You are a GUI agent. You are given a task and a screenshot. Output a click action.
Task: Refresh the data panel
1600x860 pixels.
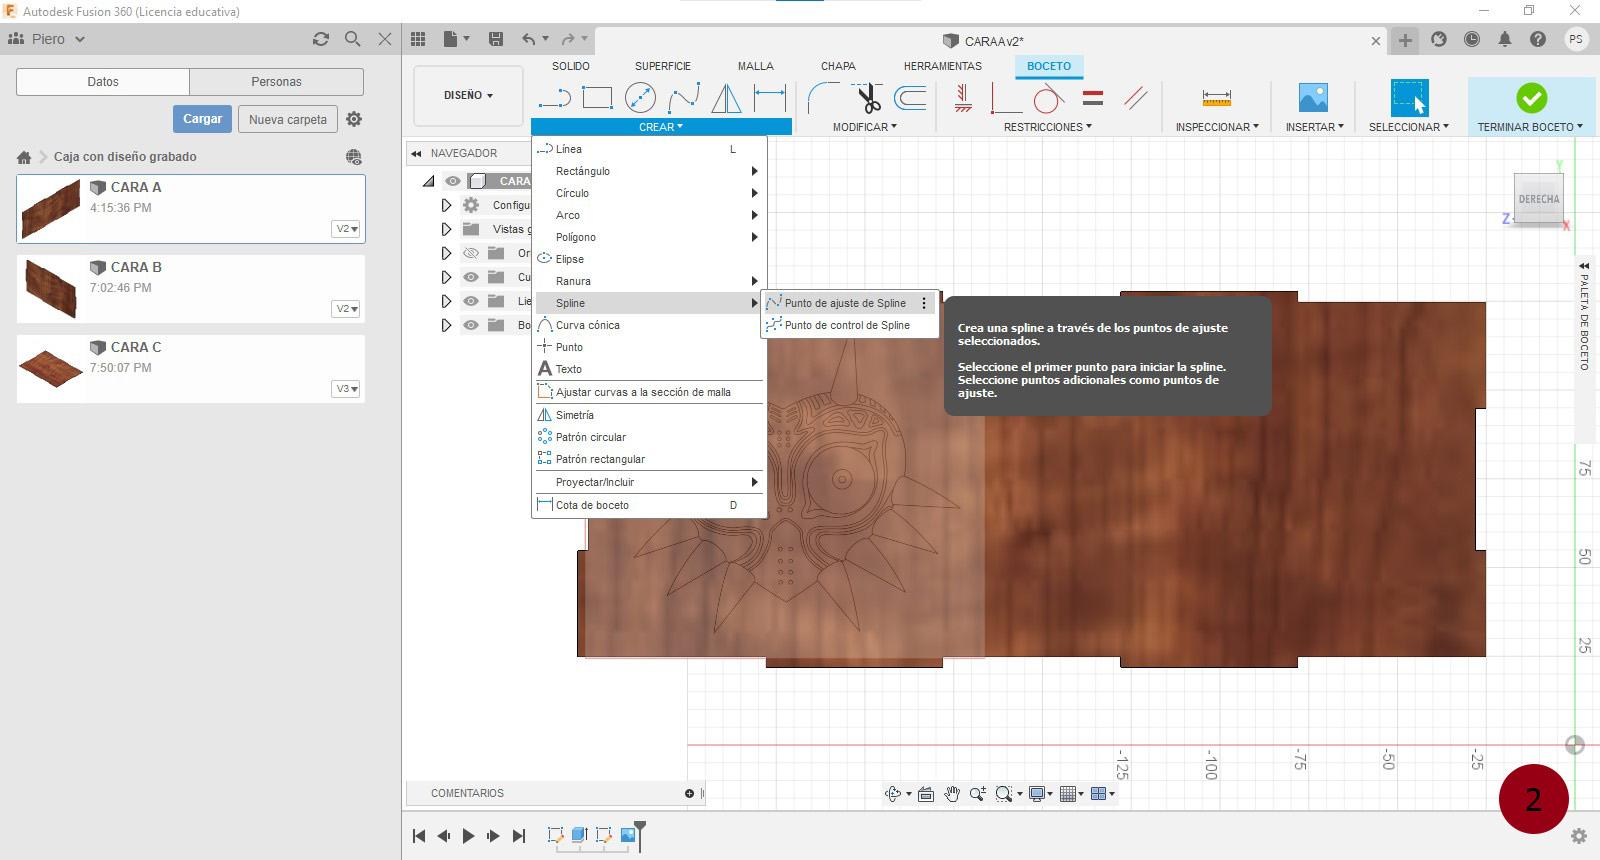320,39
